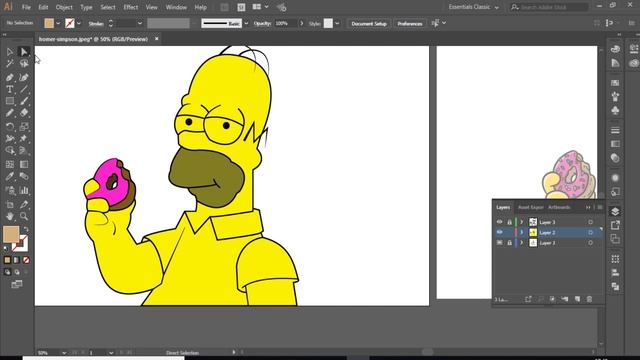Open the File menu
This screenshot has width=640, height=360.
click(26, 7)
